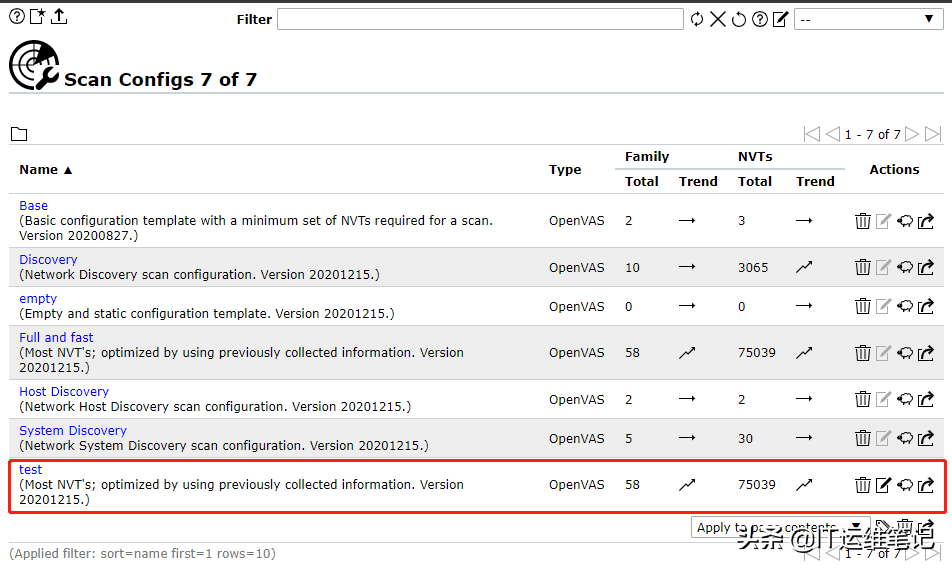
Task: Export the Host Discovery config
Action: click(x=926, y=399)
